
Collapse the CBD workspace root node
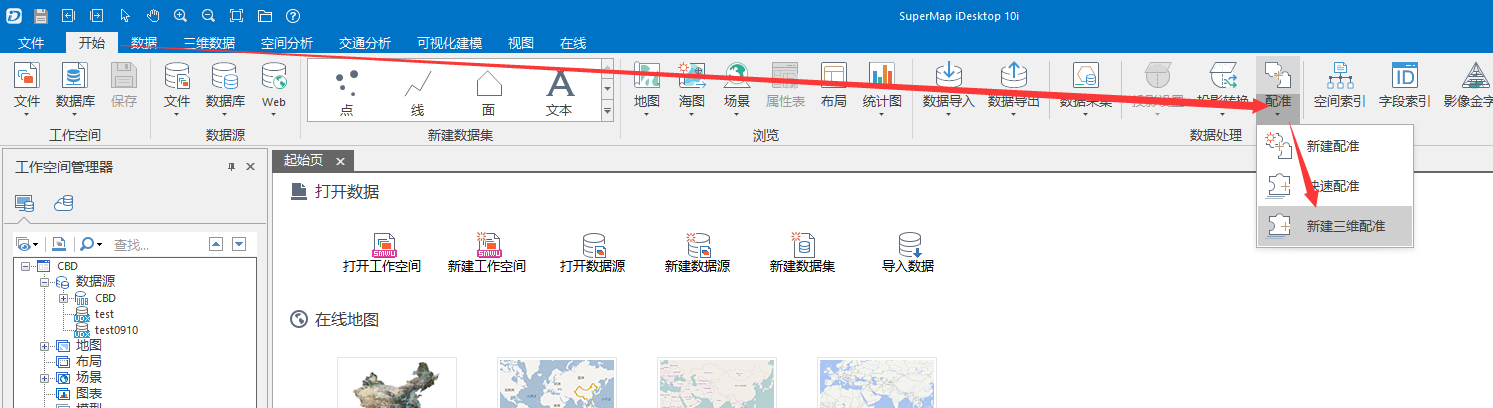(x=25, y=266)
